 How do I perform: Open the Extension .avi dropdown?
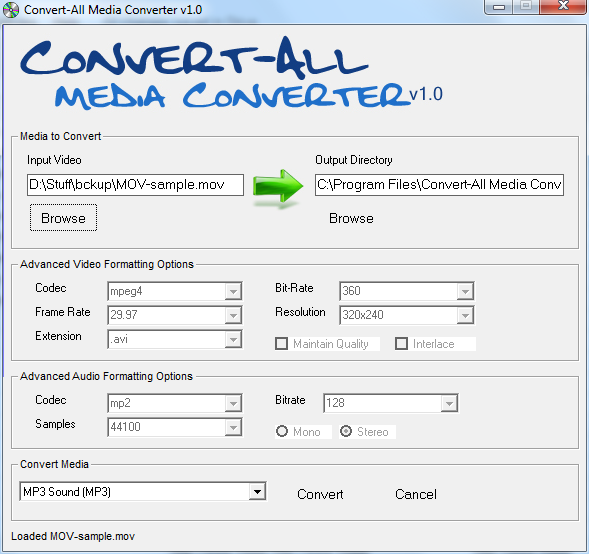pyautogui.click(x=175, y=339)
